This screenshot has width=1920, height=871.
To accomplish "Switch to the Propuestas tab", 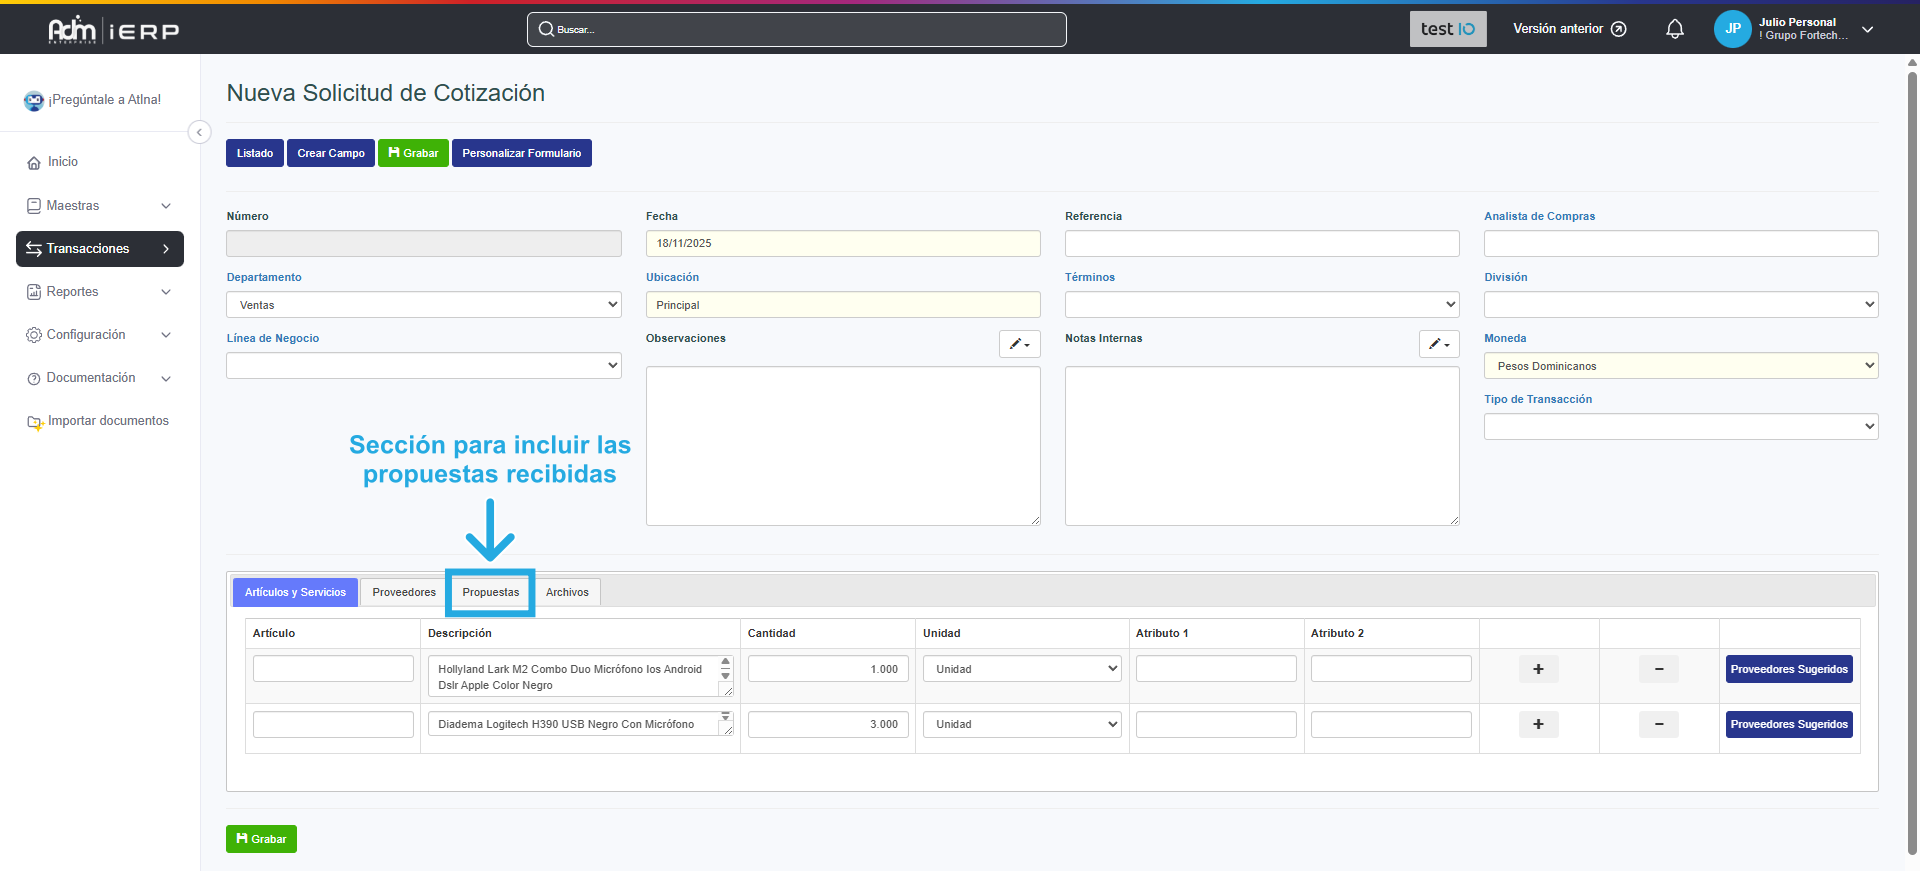I will (490, 592).
